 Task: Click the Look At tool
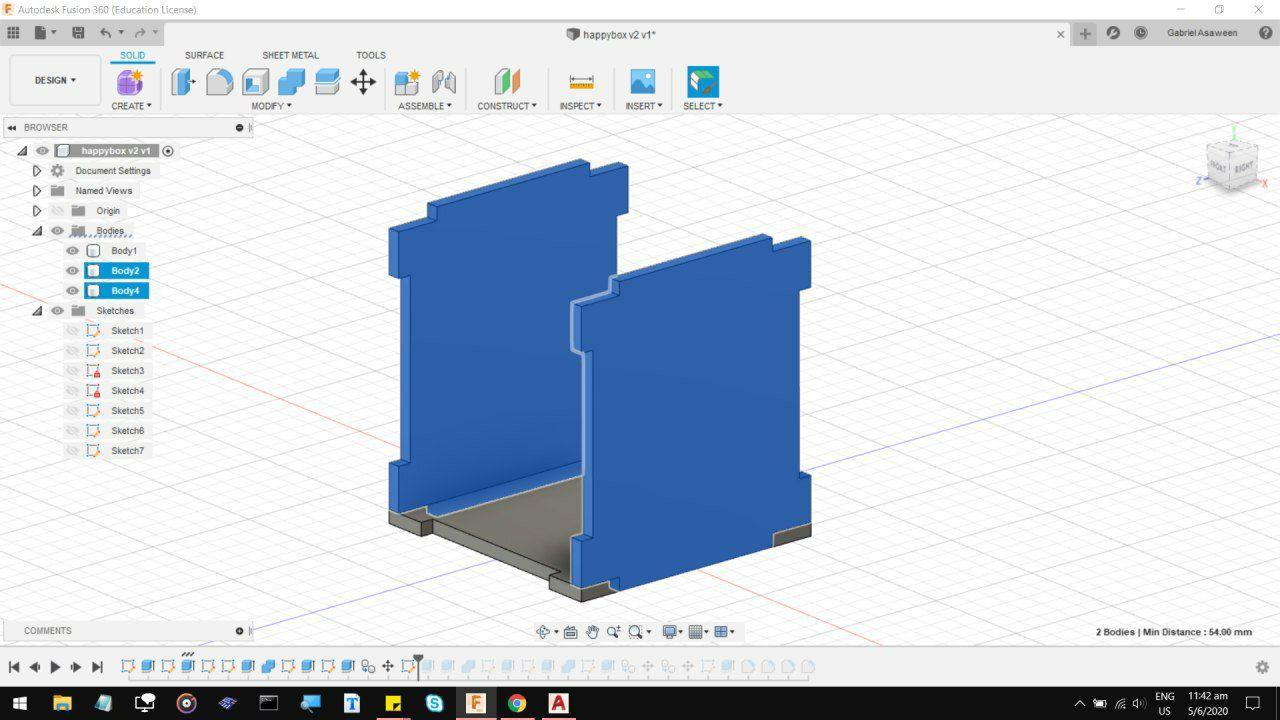point(570,632)
